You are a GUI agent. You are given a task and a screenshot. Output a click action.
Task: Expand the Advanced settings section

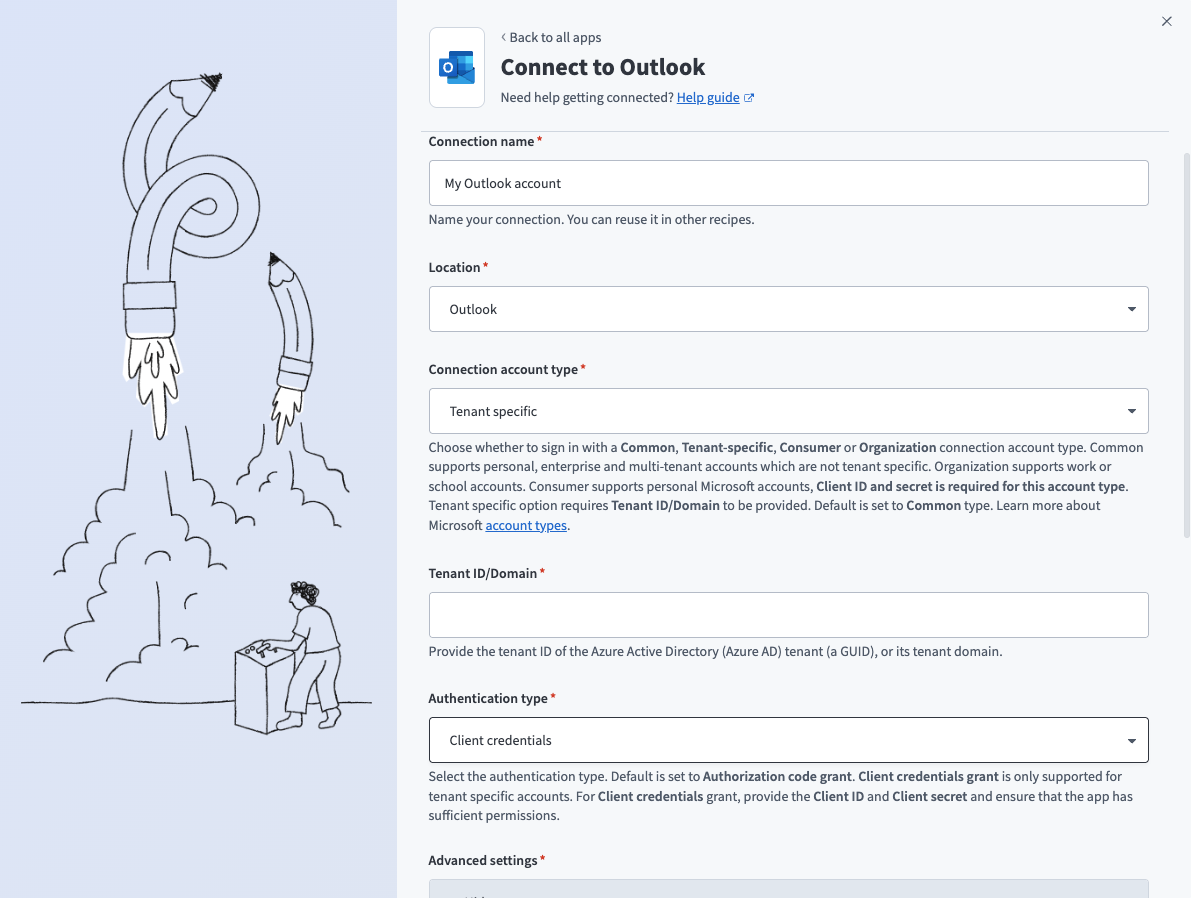point(788,888)
